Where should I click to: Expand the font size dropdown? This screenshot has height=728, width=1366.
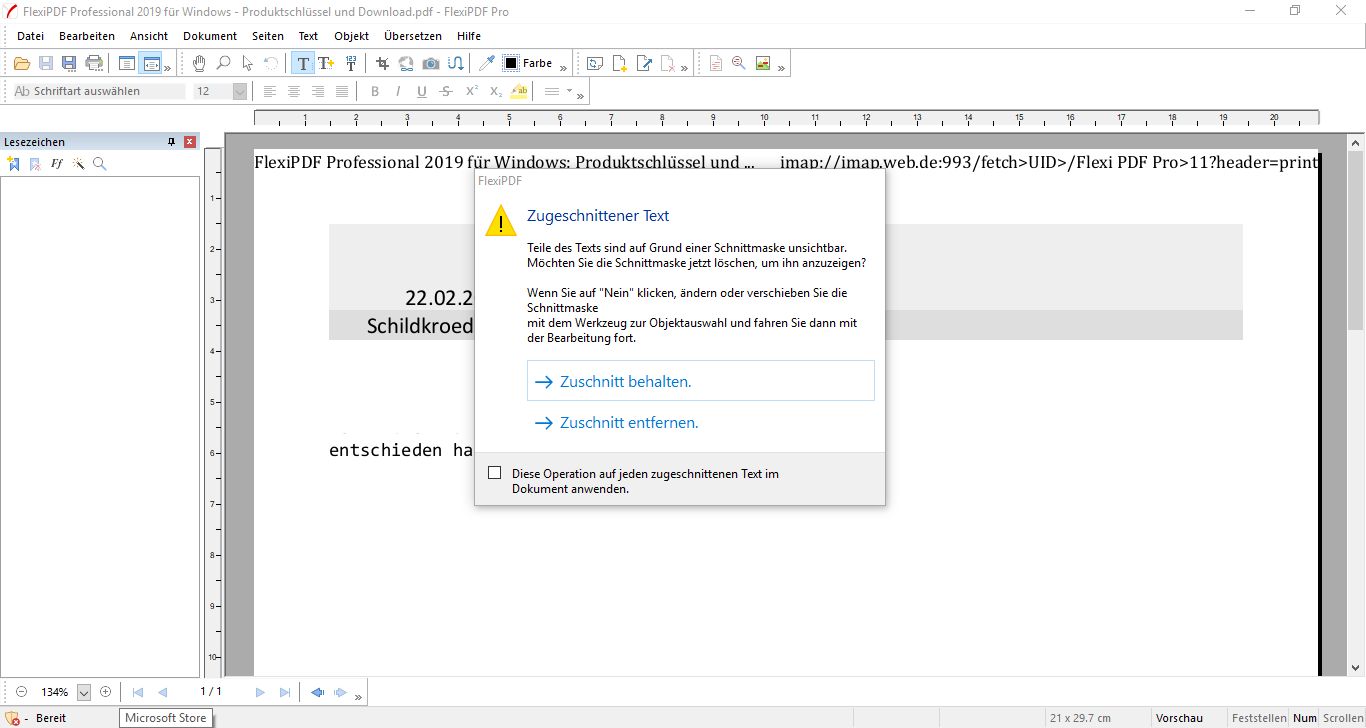coord(240,91)
